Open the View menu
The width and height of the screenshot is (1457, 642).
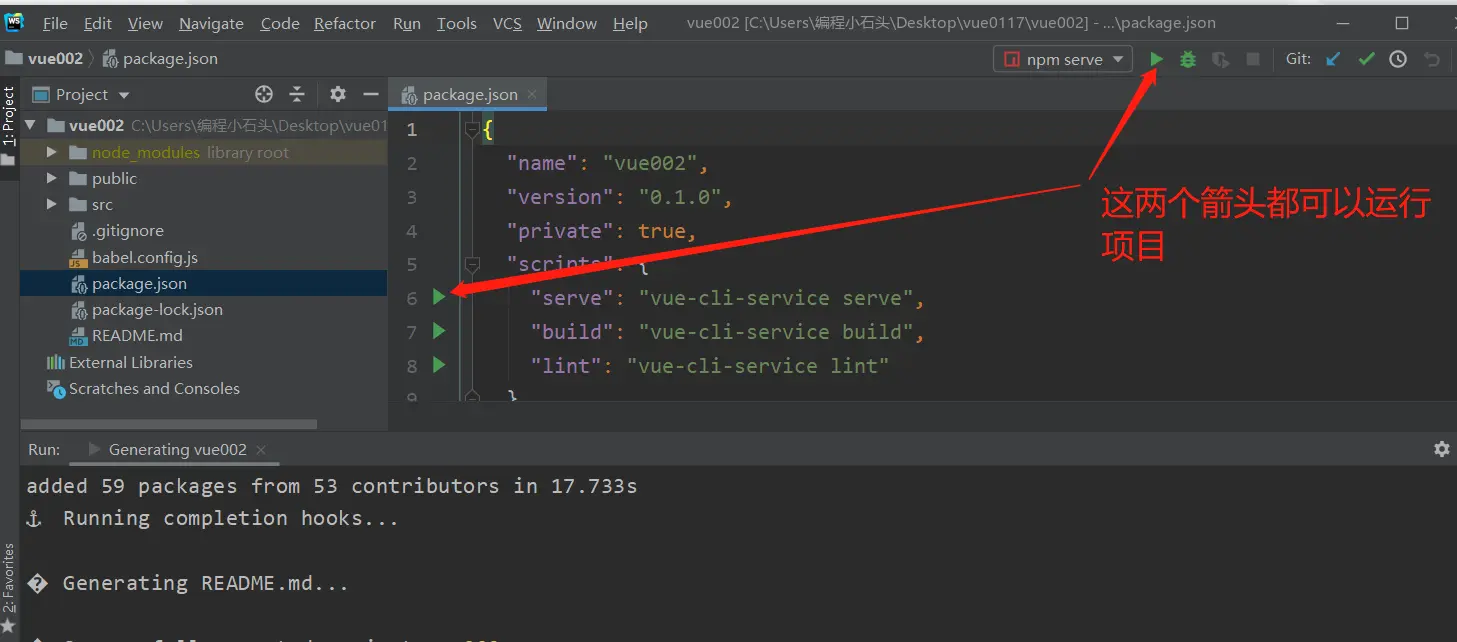(145, 23)
